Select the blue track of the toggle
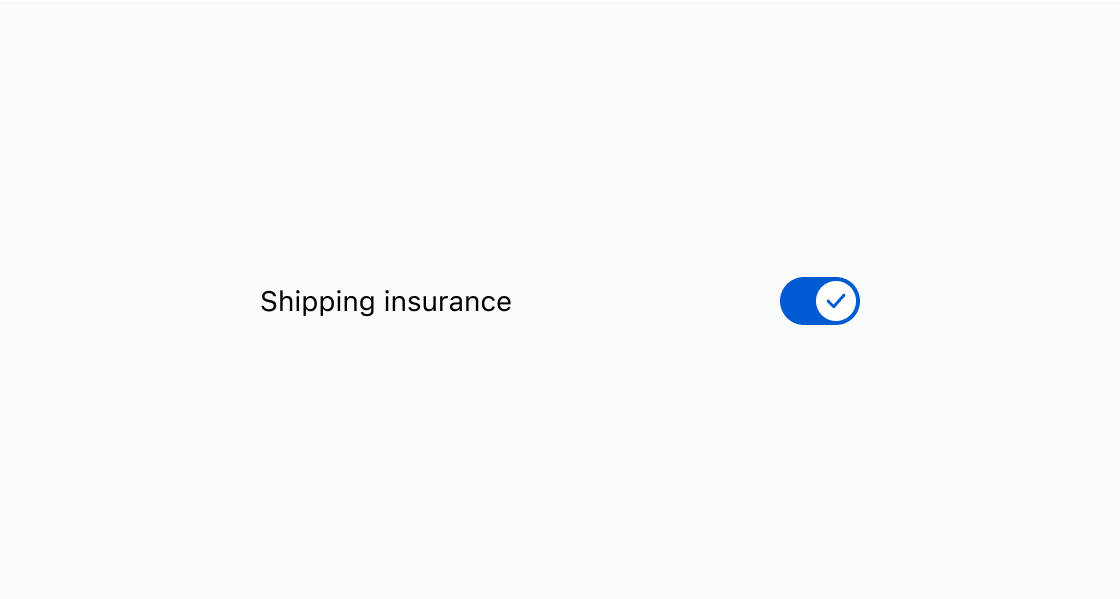 pos(797,301)
